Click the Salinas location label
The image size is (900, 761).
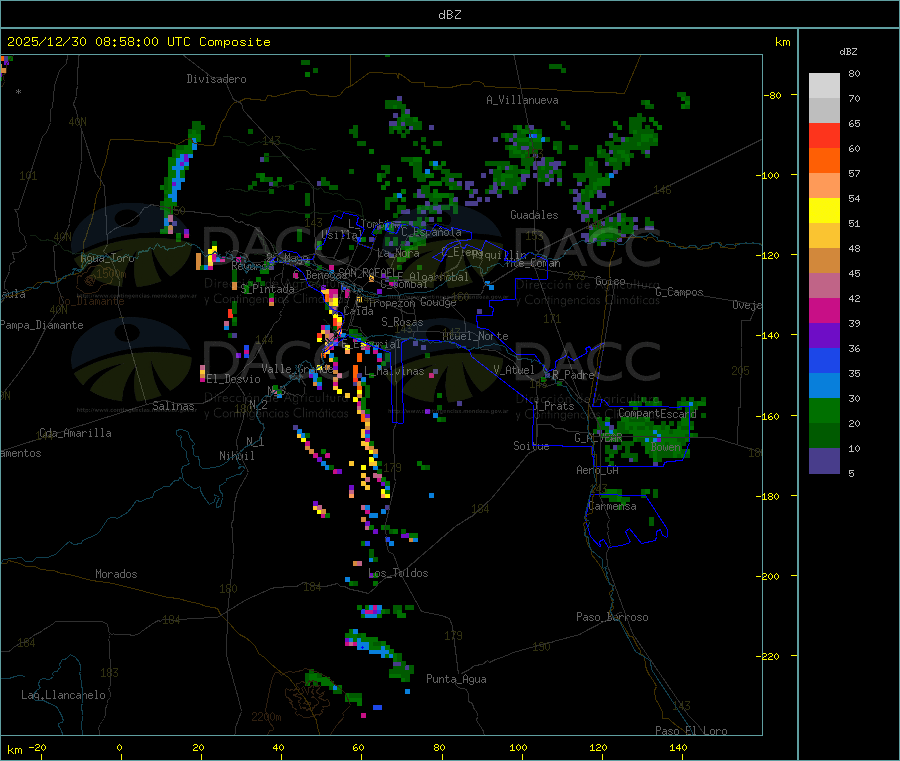[x=173, y=406]
